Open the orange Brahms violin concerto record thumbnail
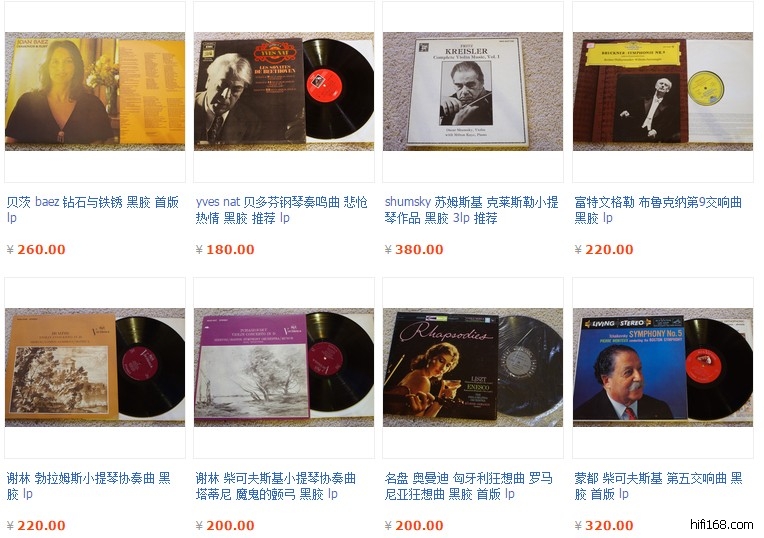The height and width of the screenshot is (538, 764). coord(95,367)
